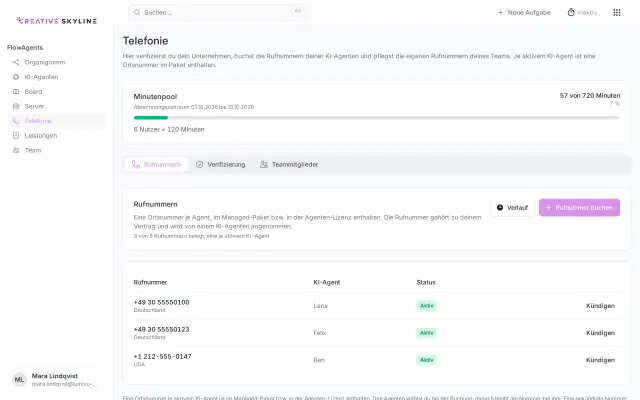
Task: Click the Telefonie page heading
Action: coord(145,41)
